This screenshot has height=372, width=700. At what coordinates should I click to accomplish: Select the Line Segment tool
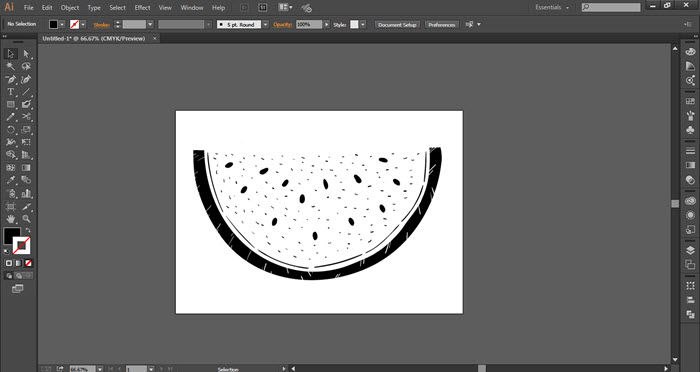coord(26,92)
